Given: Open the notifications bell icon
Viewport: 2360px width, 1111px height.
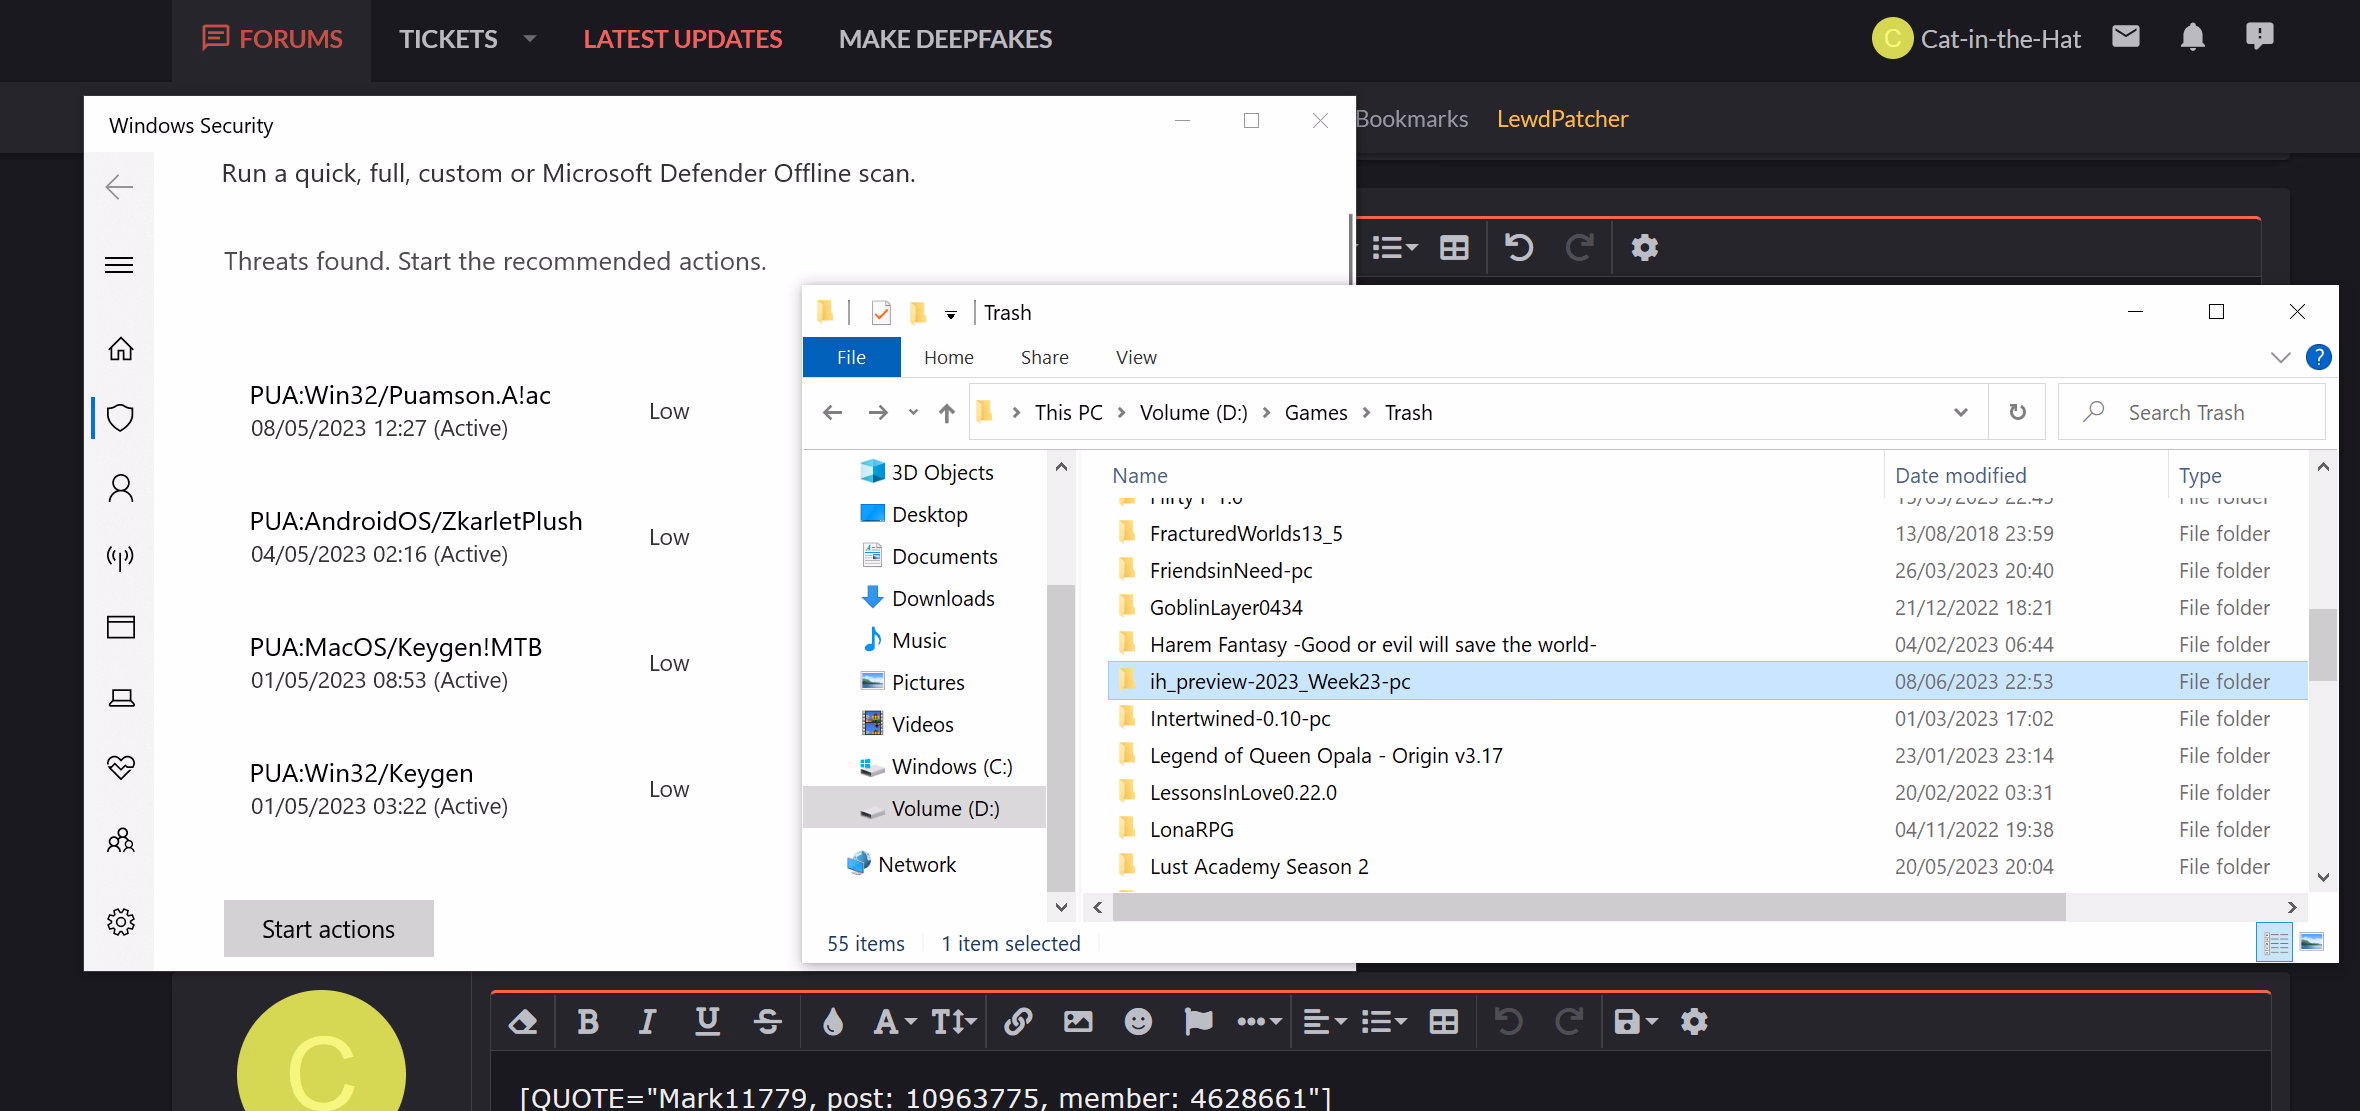Looking at the screenshot, I should pyautogui.click(x=2192, y=37).
